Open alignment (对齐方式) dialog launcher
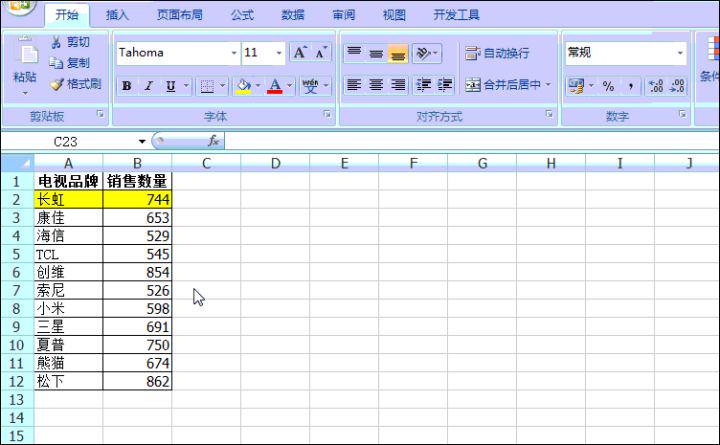 click(549, 114)
